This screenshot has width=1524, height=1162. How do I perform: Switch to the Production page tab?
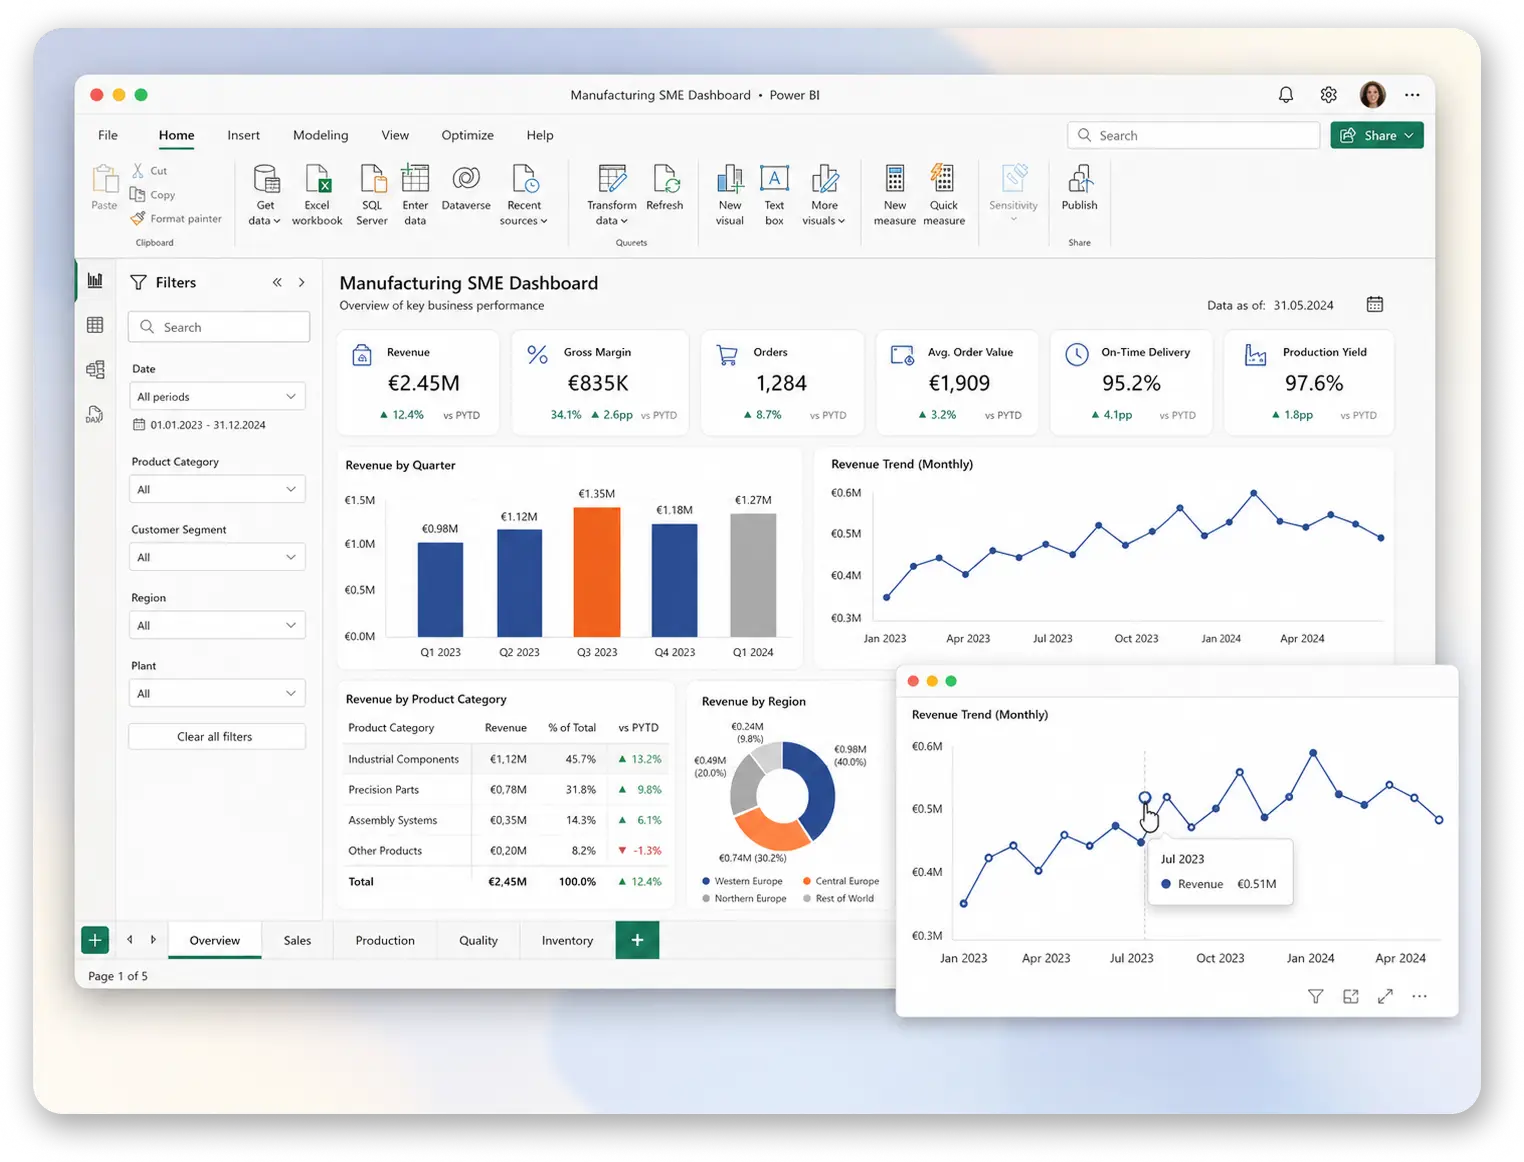[385, 940]
